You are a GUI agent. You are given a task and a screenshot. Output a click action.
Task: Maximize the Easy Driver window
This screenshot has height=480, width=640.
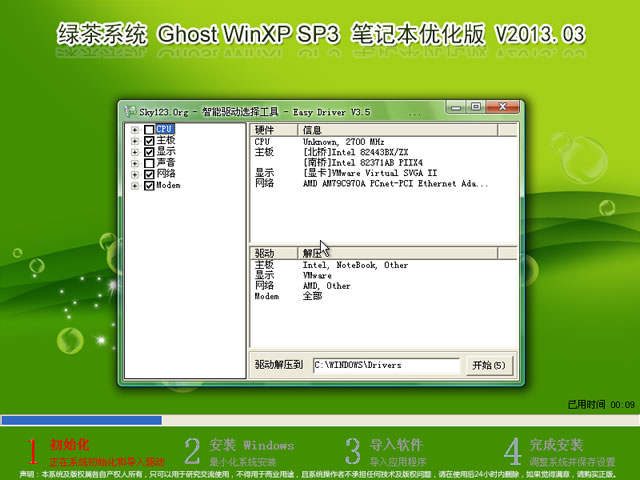(476, 107)
